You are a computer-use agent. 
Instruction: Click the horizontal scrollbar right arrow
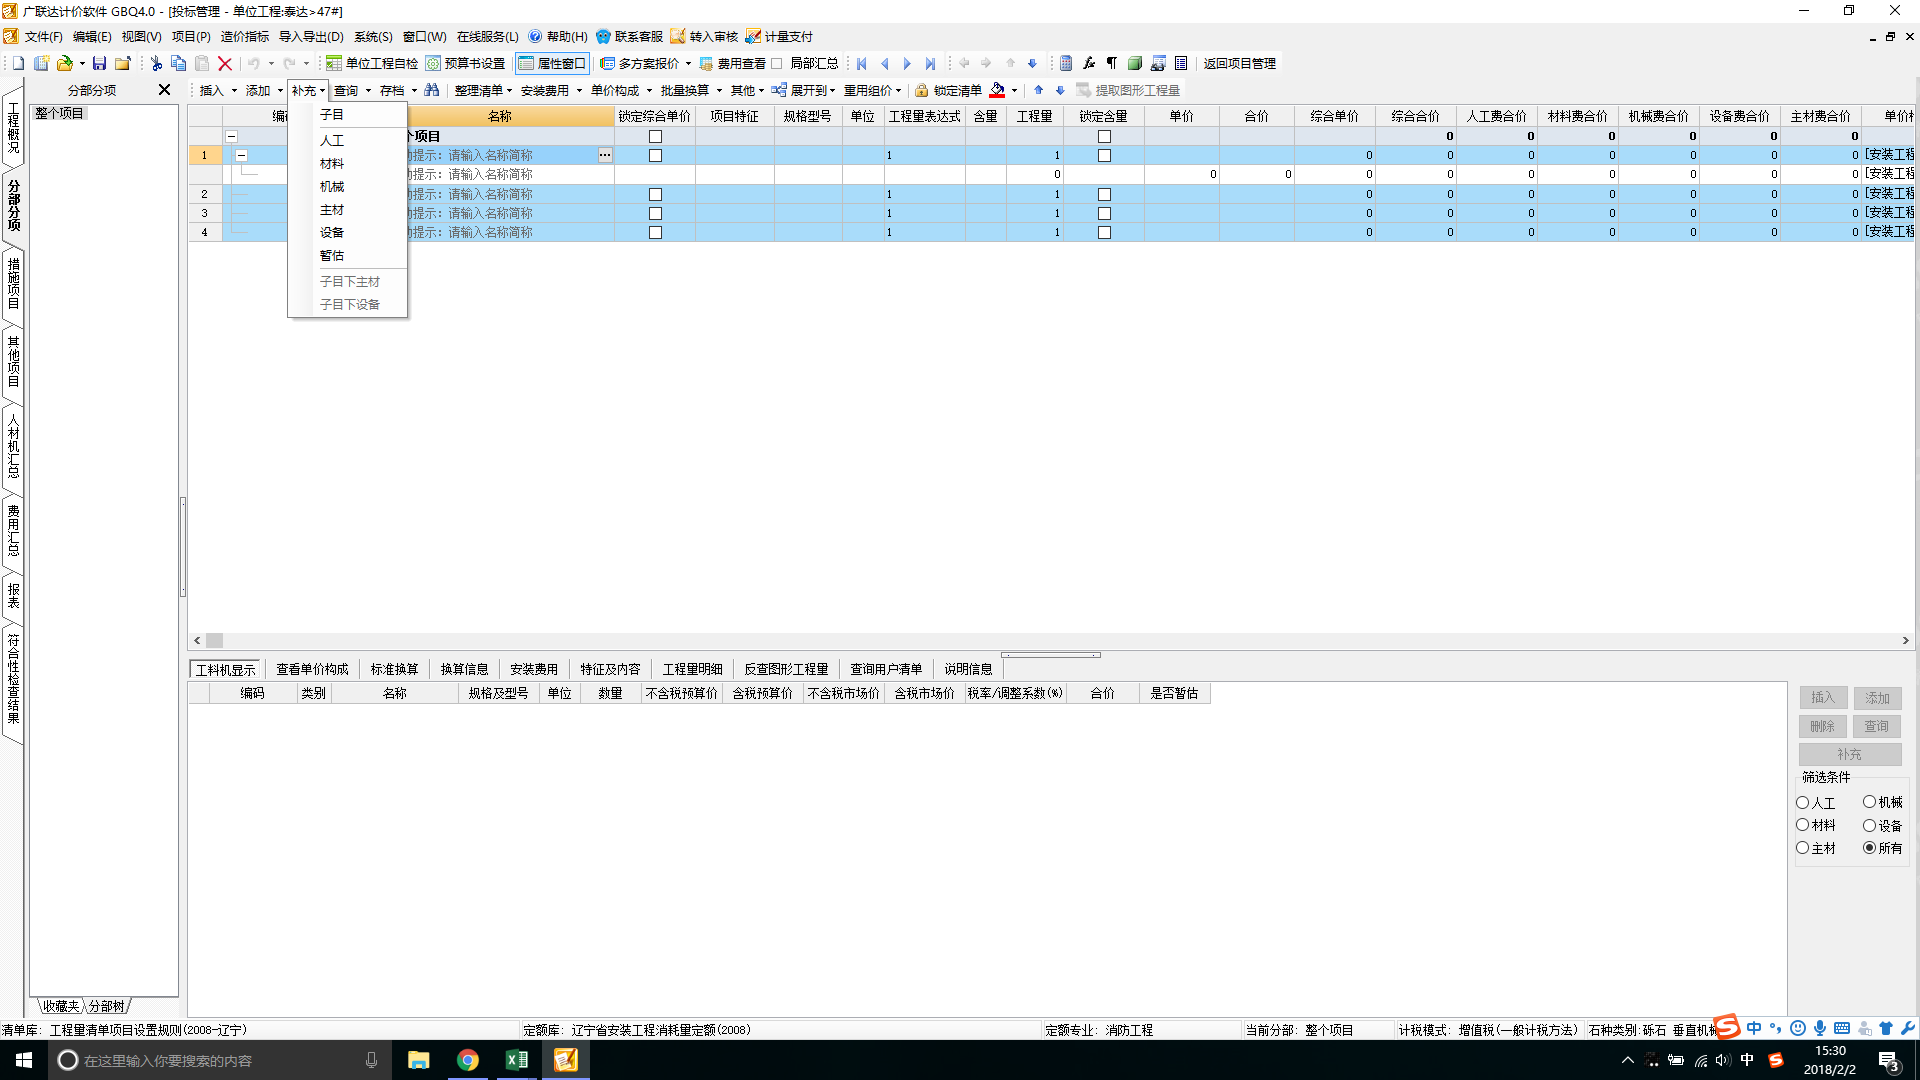pos(1906,640)
